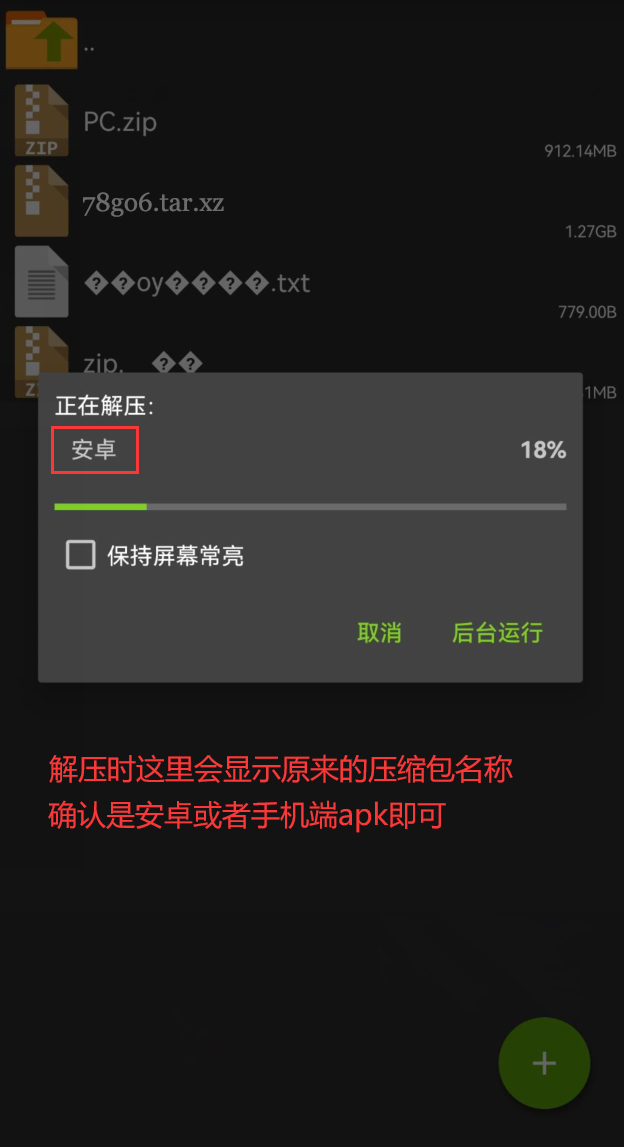Image resolution: width=624 pixels, height=1147 pixels.
Task: Tap the green plus floating button
Action: pos(544,1063)
